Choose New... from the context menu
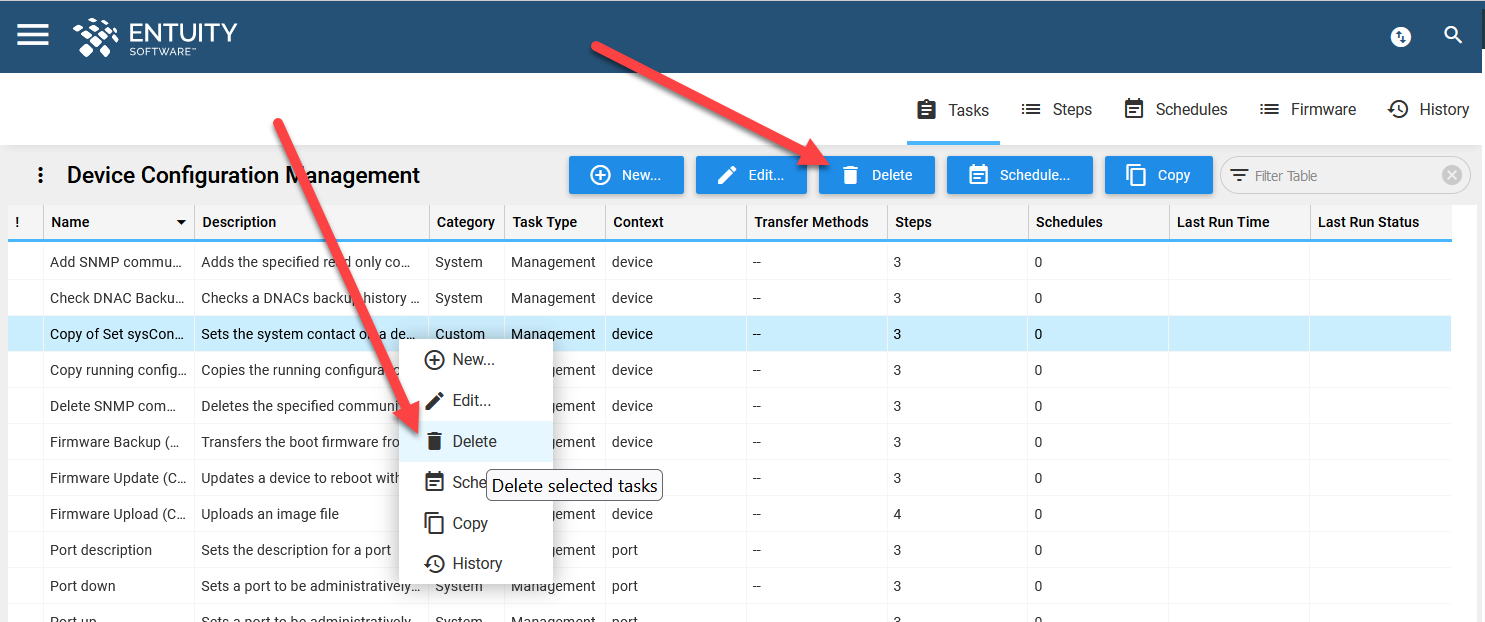Screen dimensions: 1485x622 coord(476,360)
